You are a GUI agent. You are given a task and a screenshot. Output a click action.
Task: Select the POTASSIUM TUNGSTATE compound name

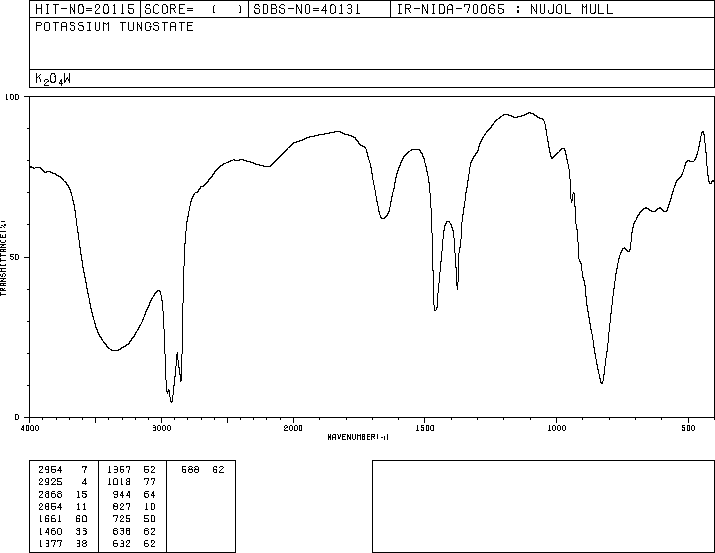pyautogui.click(x=114, y=27)
